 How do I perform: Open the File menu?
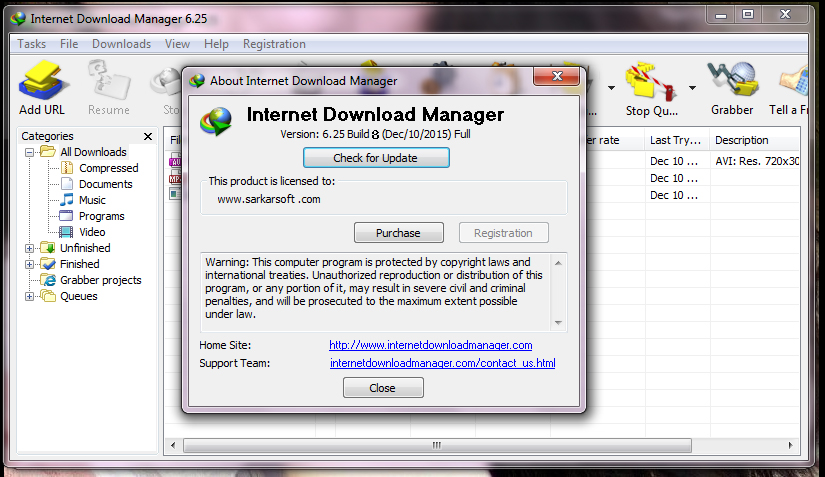click(x=69, y=44)
